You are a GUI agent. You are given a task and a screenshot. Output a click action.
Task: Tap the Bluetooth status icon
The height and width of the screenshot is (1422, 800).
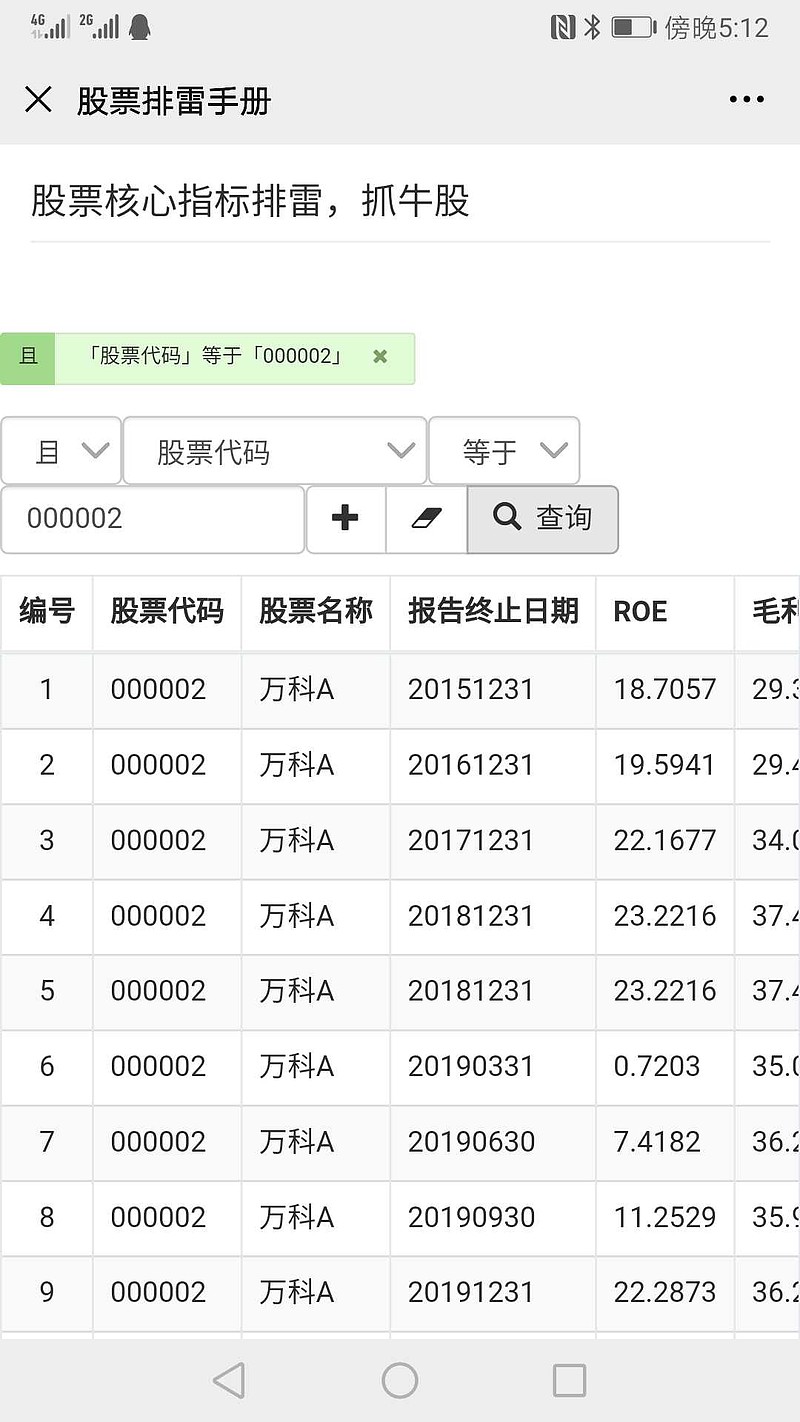point(592,27)
